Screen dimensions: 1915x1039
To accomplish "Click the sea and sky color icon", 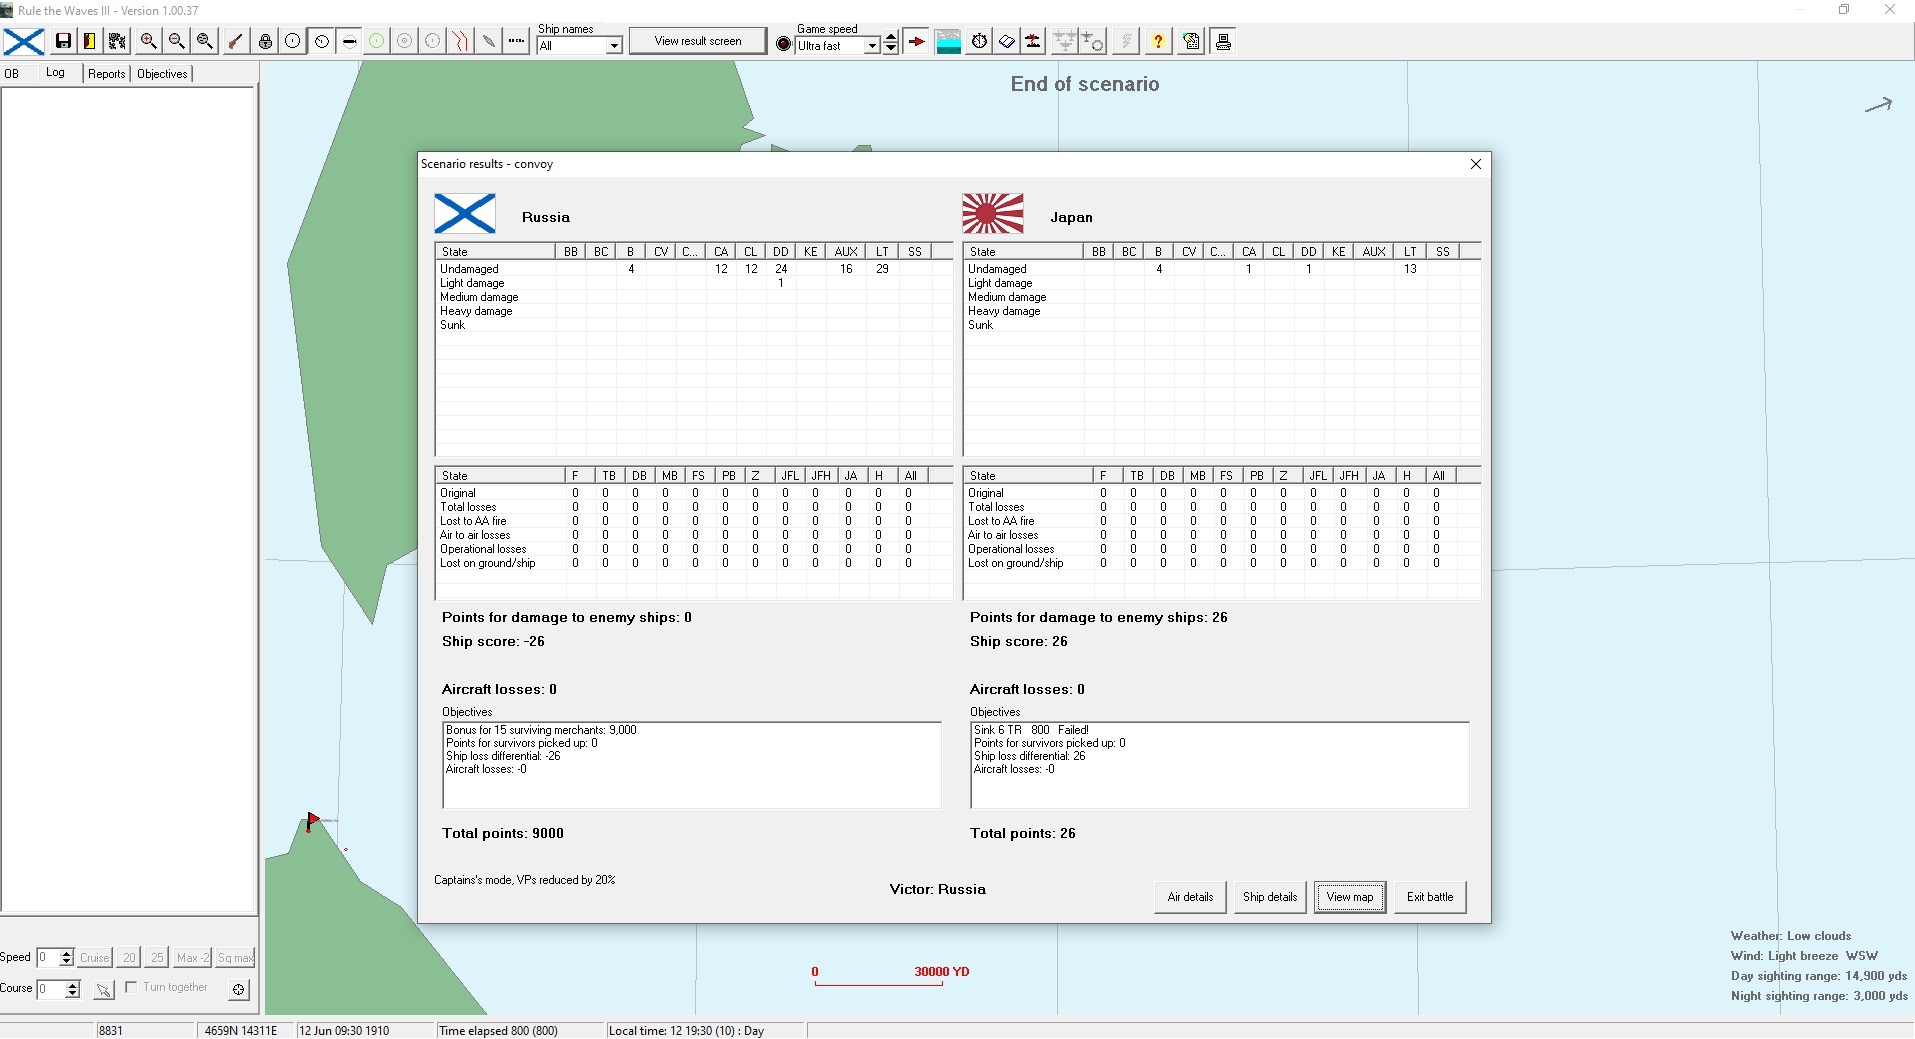I will [948, 41].
